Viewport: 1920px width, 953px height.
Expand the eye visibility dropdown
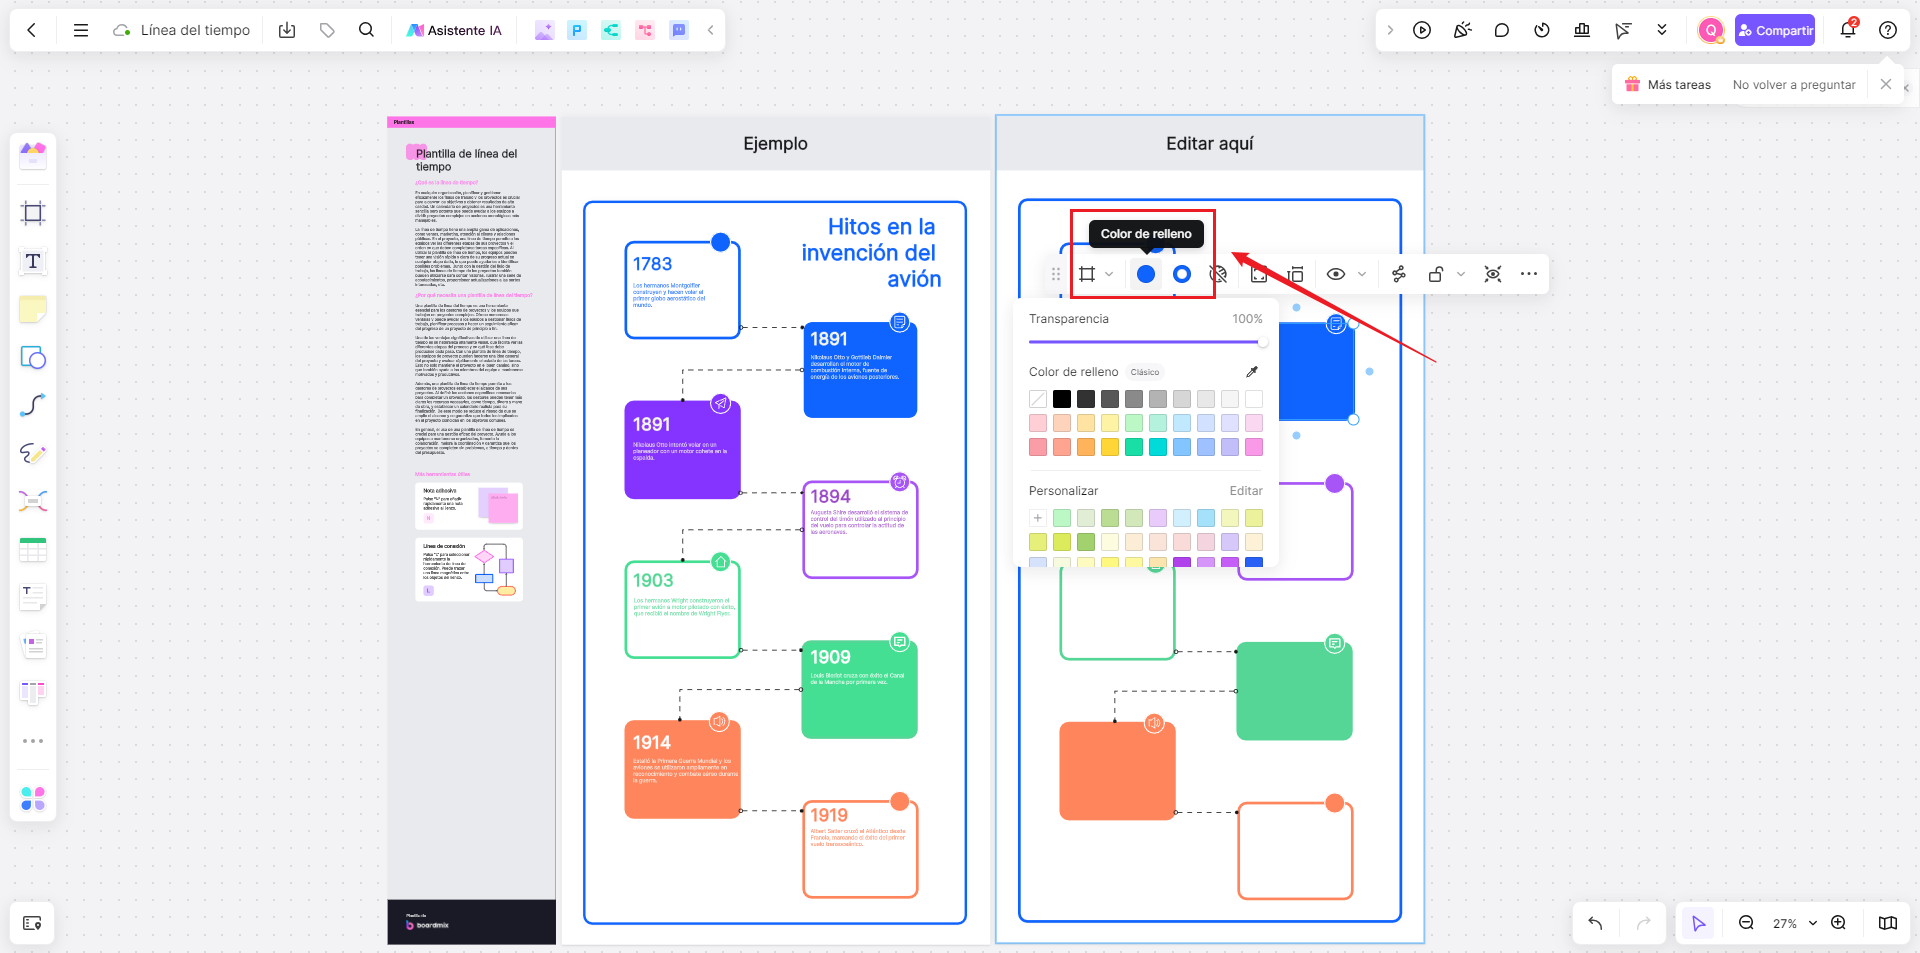click(x=1362, y=274)
